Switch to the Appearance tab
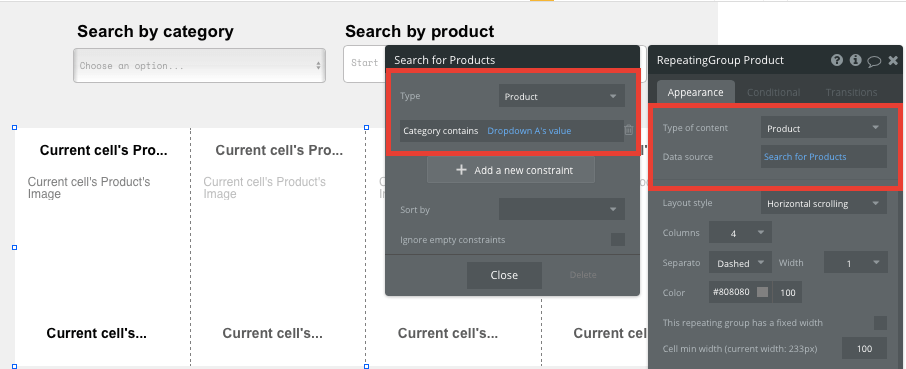This screenshot has width=906, height=369. click(x=695, y=92)
